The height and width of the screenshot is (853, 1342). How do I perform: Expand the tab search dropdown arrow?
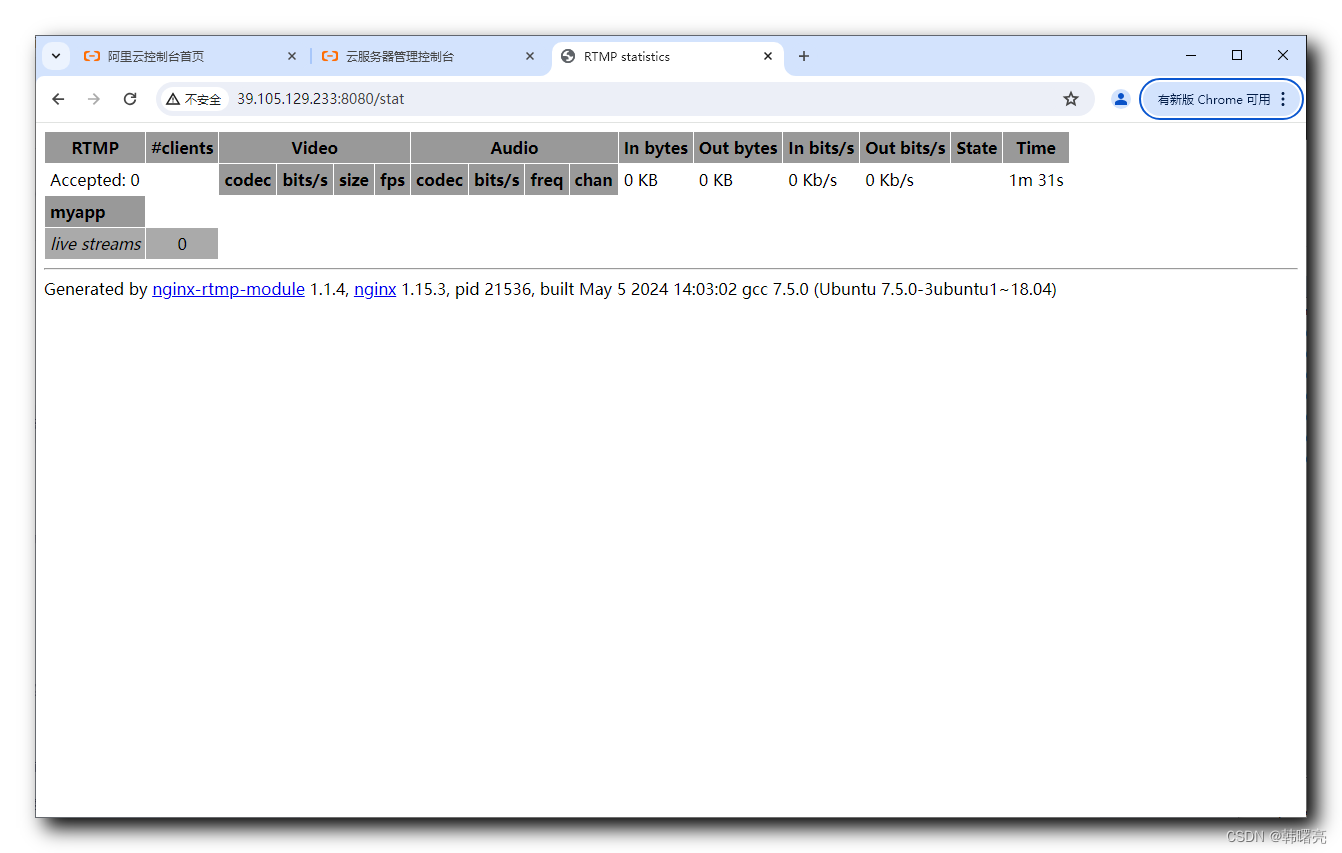point(56,56)
